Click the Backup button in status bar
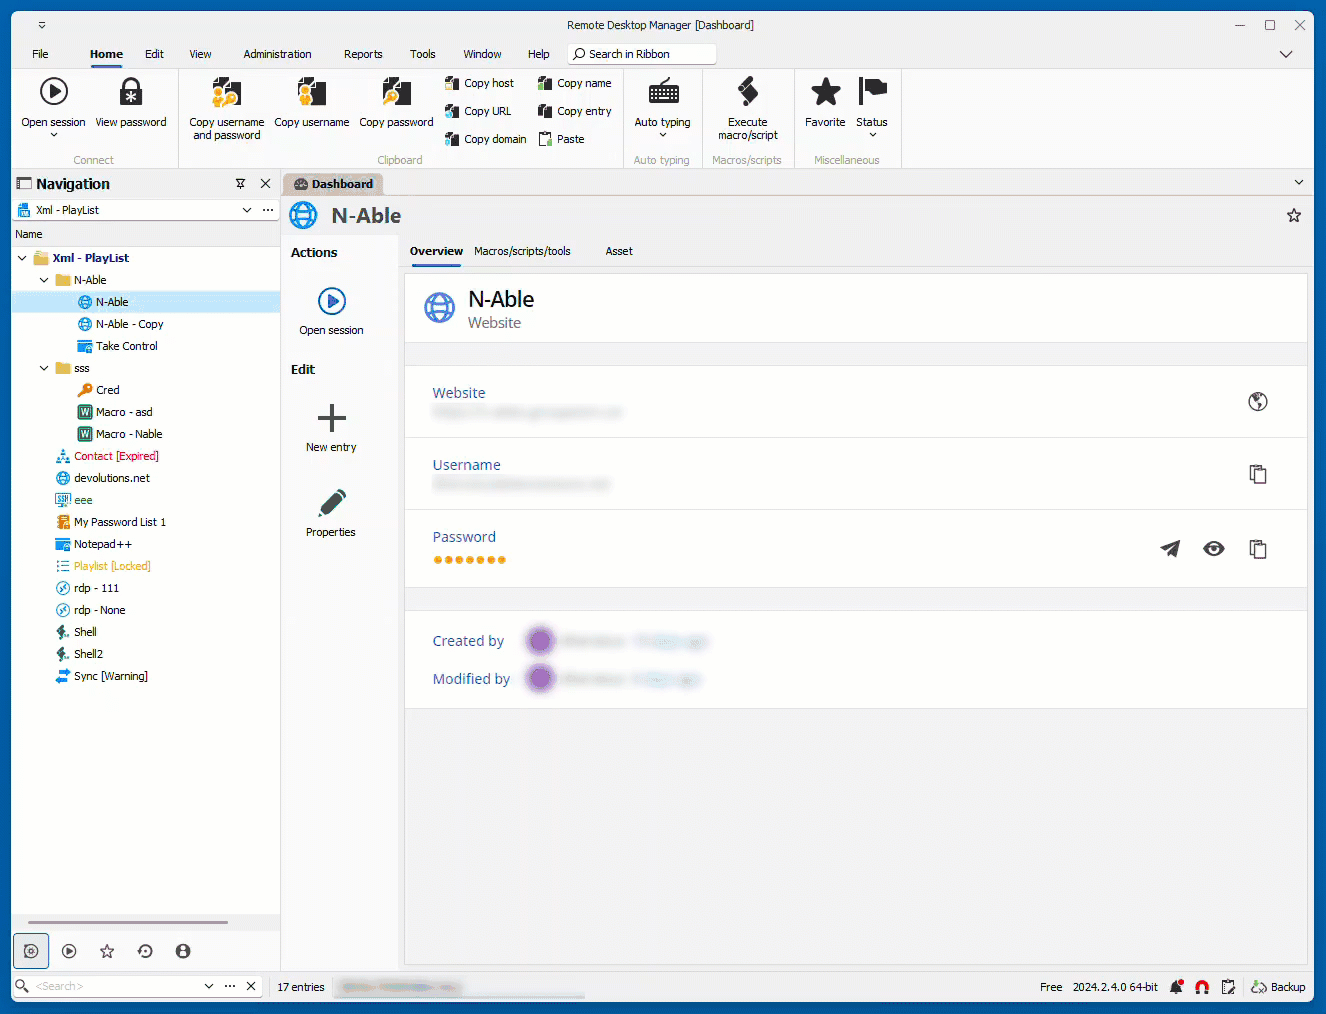Image resolution: width=1326 pixels, height=1014 pixels. [x=1278, y=987]
